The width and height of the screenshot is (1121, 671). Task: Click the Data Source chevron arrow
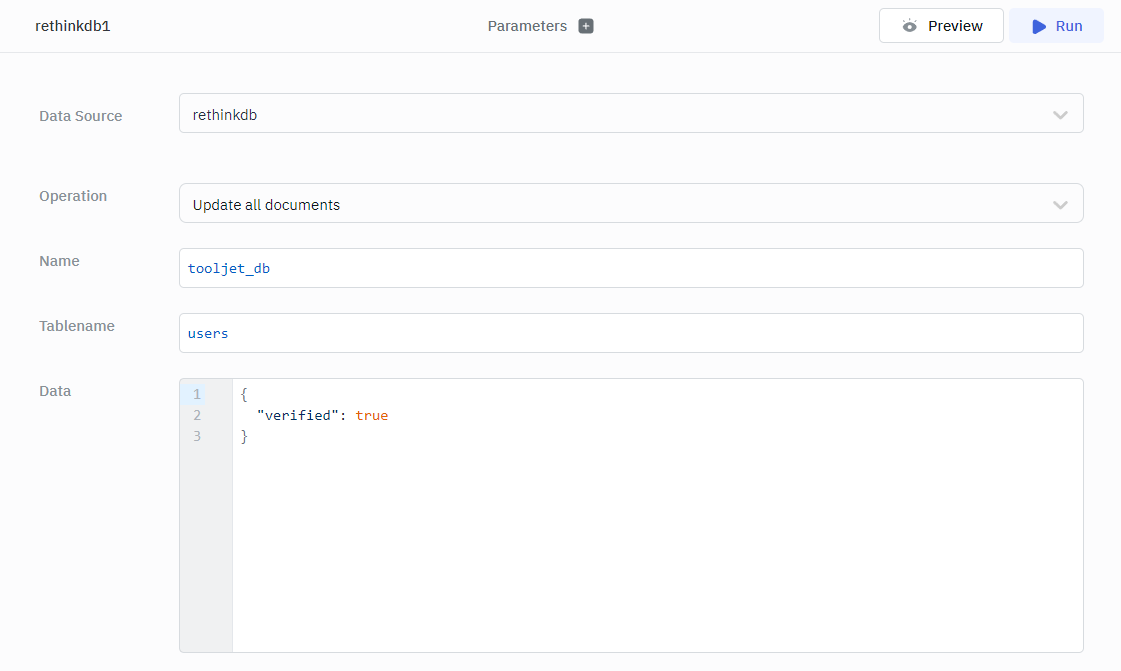pos(1060,115)
